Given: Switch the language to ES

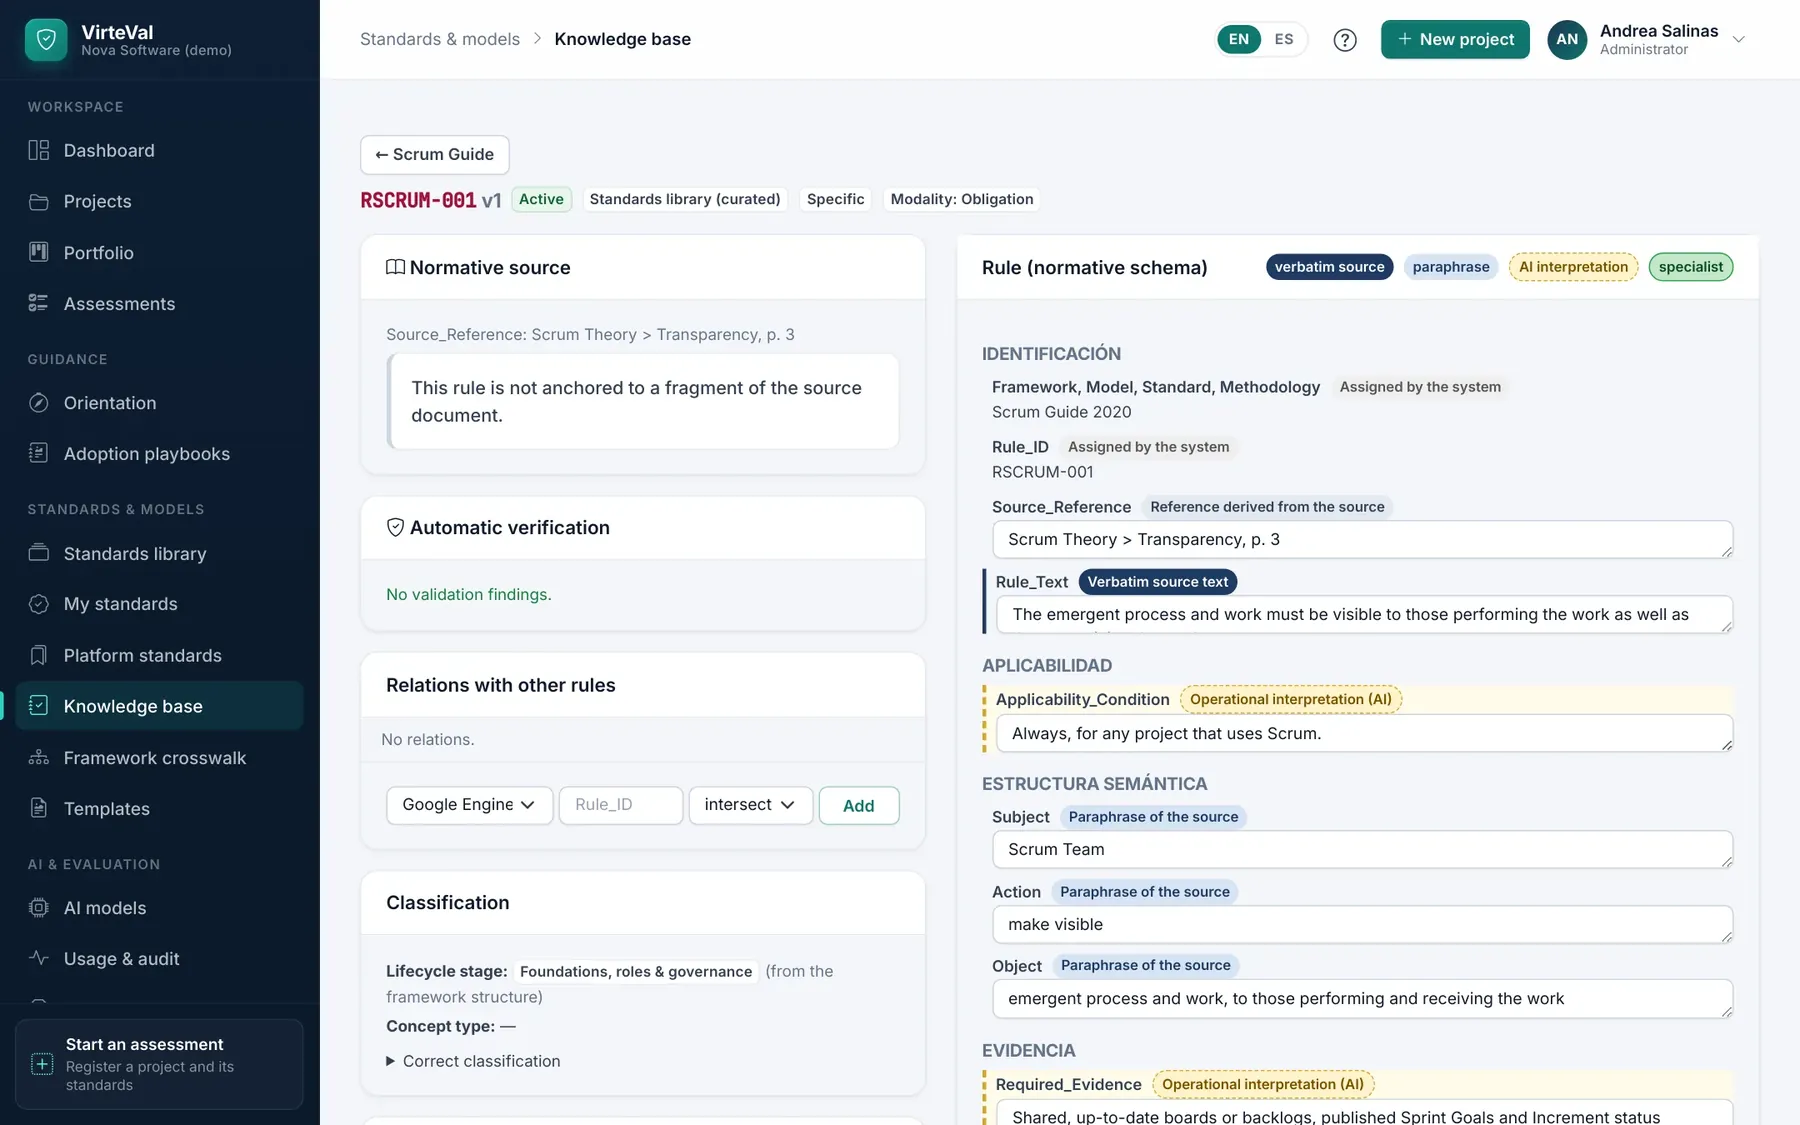Looking at the screenshot, I should [x=1284, y=40].
